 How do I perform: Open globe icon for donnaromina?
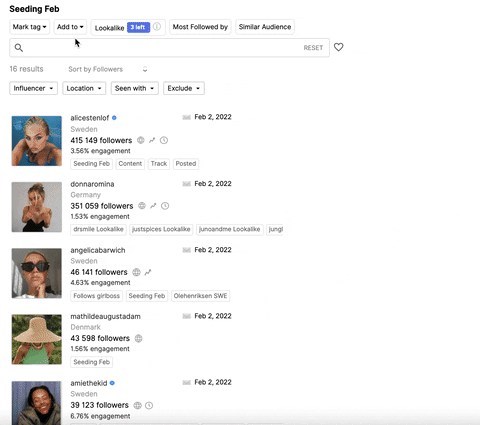(x=142, y=206)
